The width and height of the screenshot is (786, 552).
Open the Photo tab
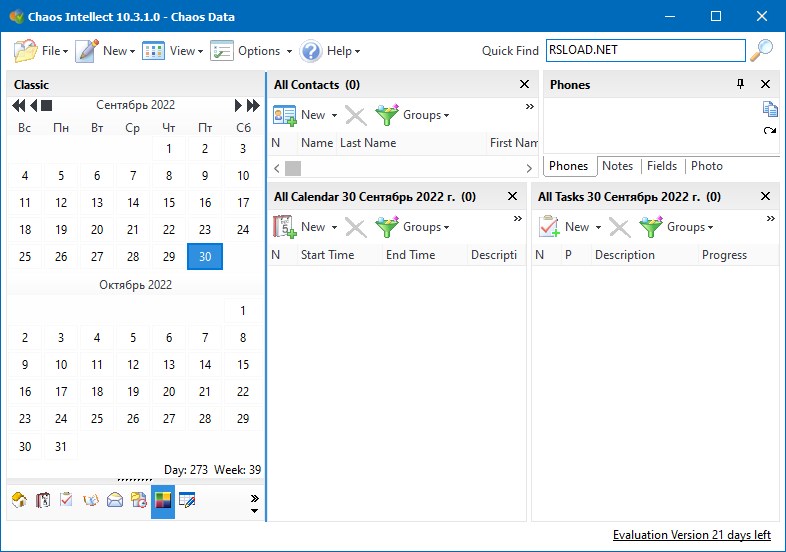pyautogui.click(x=706, y=166)
